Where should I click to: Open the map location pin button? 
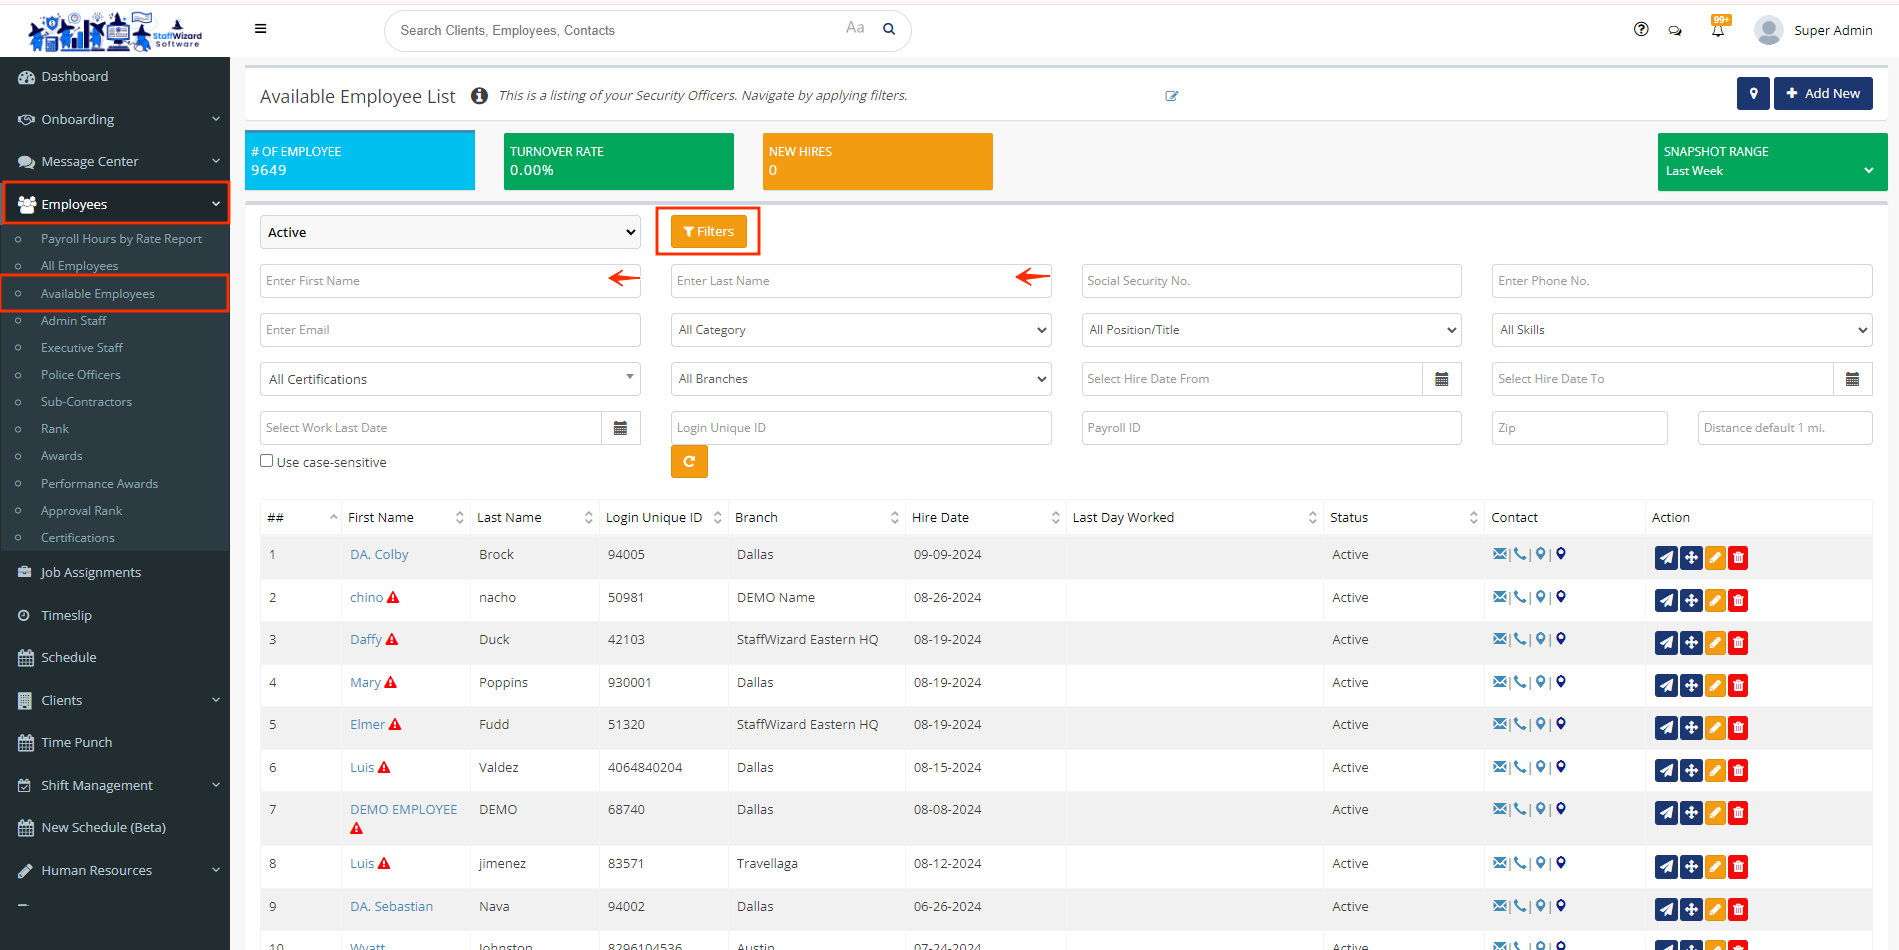[1753, 93]
